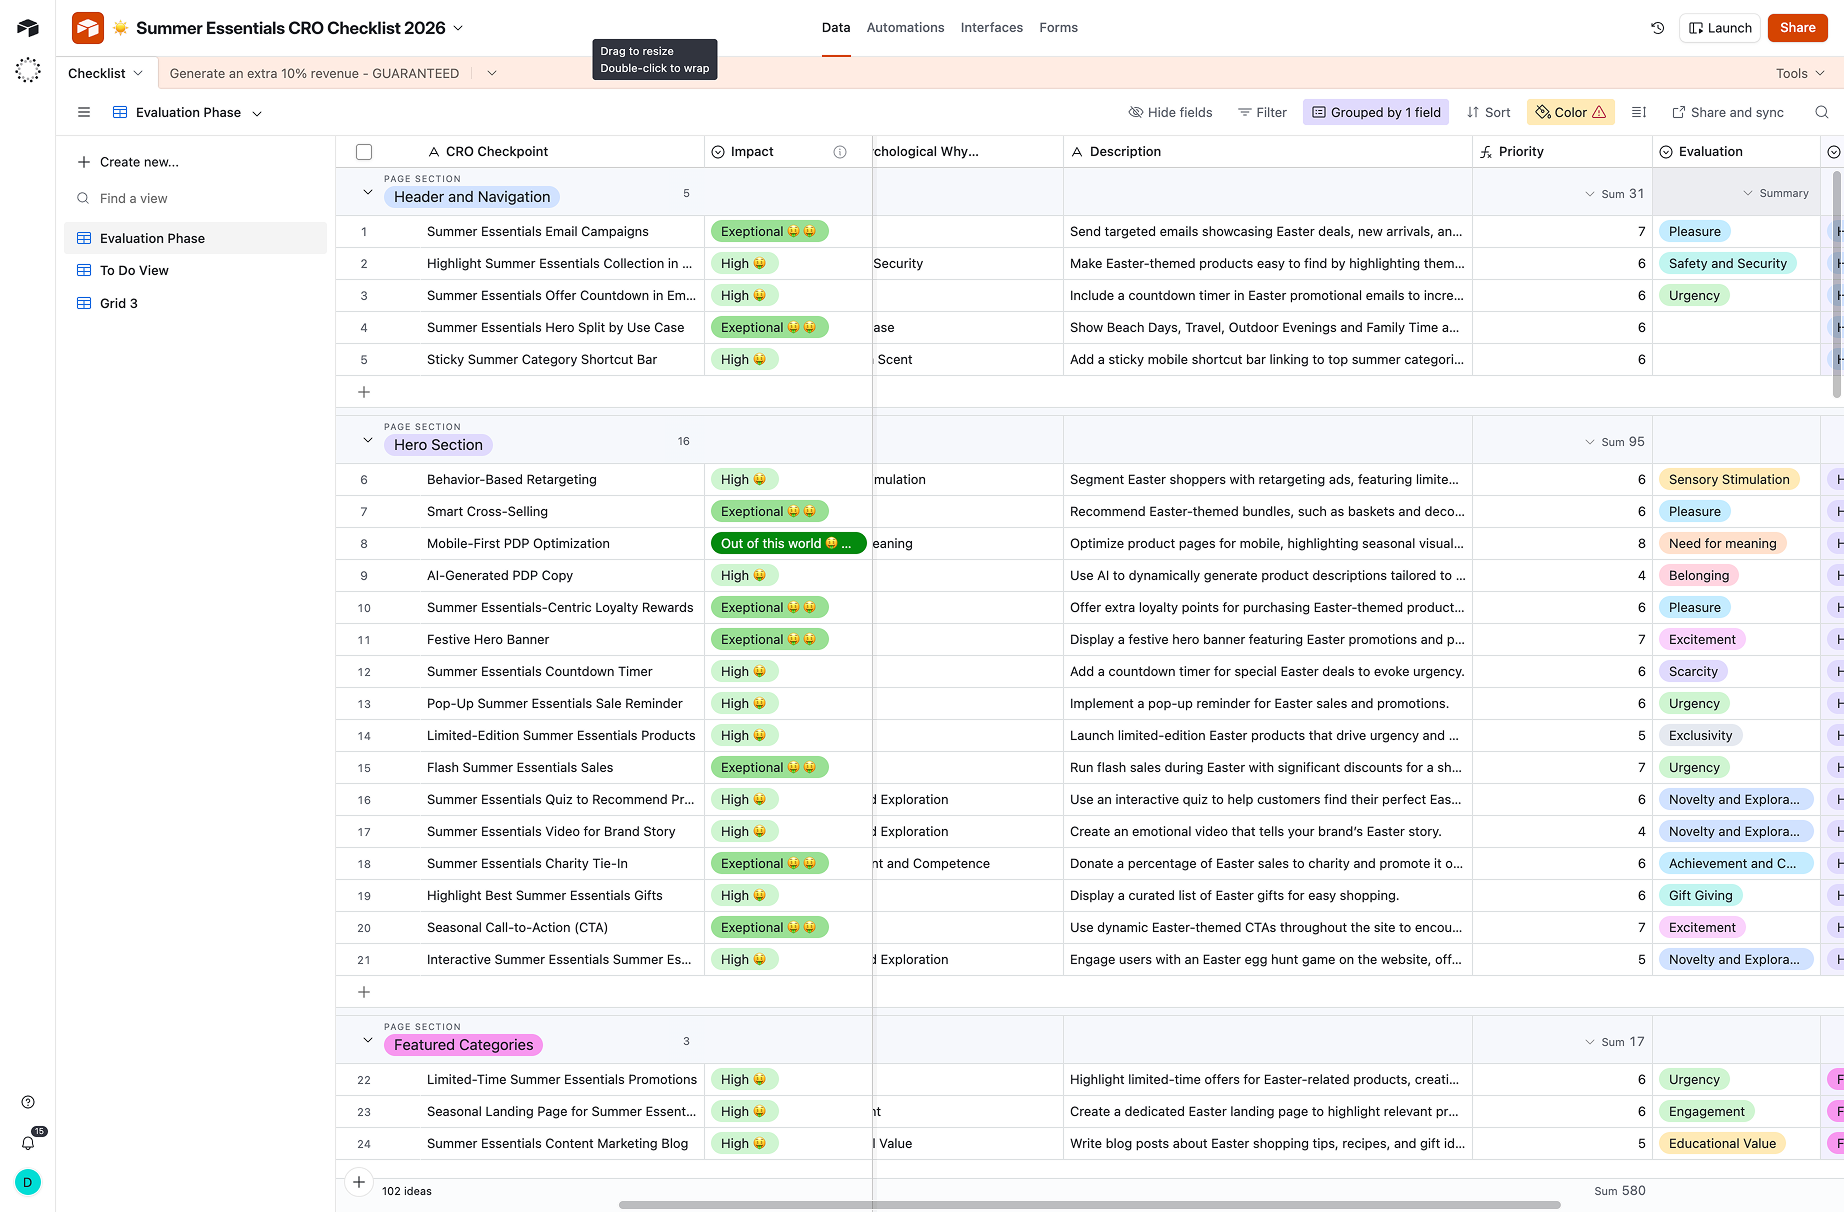Collapse Header and Navigation group

(367, 192)
